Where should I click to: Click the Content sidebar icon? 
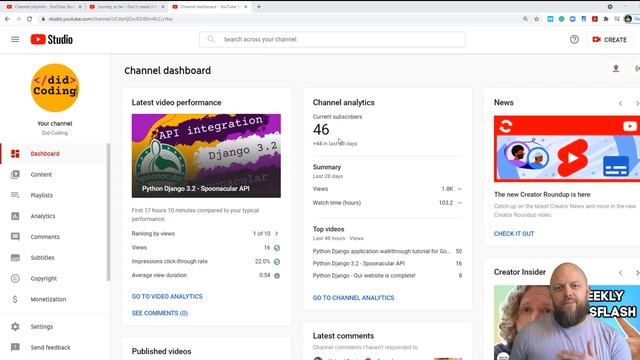15,174
